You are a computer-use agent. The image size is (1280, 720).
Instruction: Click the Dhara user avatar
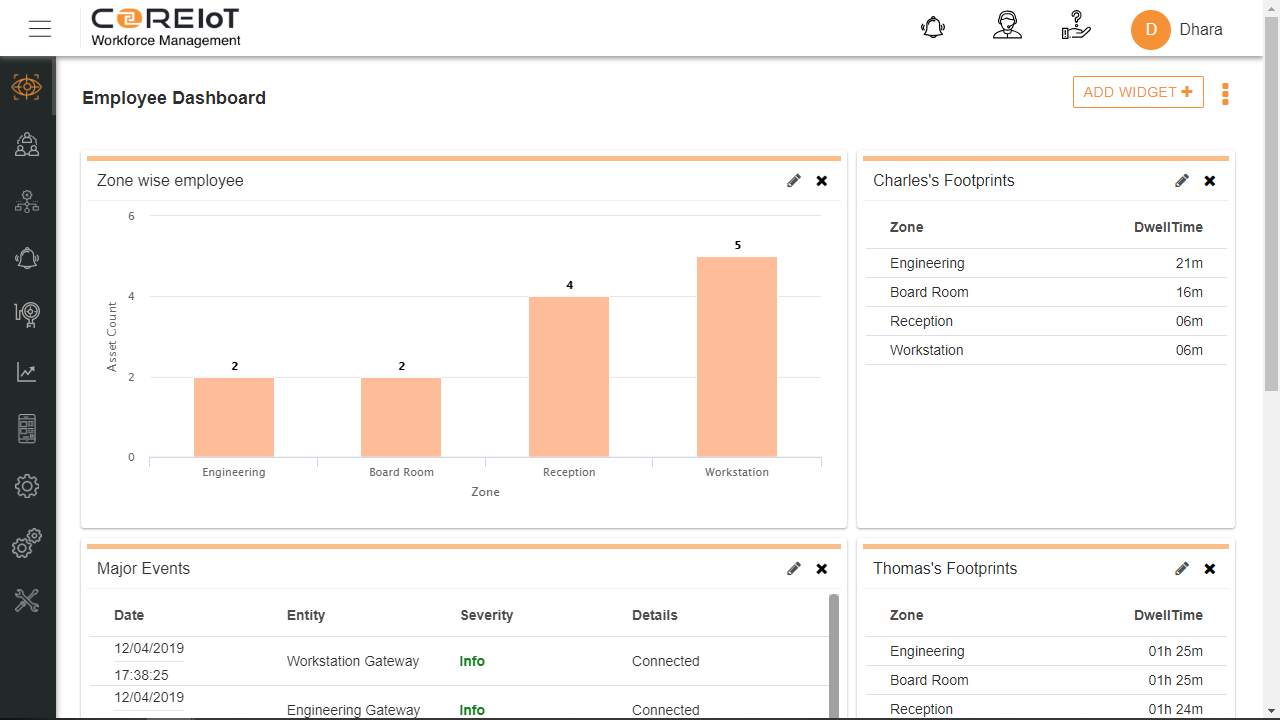click(1151, 29)
